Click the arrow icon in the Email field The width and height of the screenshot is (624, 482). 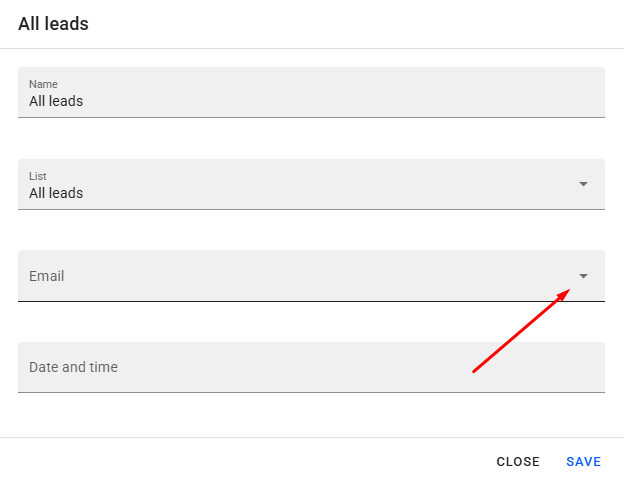(583, 276)
